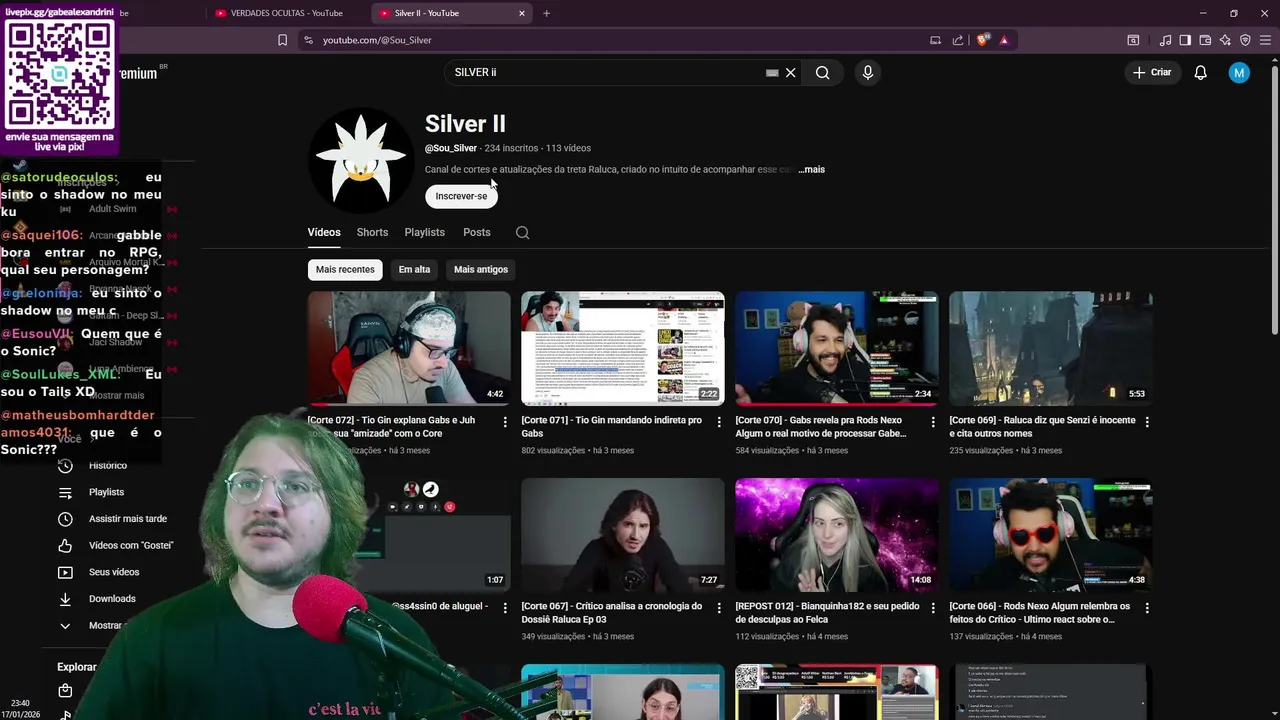Open YouTube notifications bell

[1200, 72]
